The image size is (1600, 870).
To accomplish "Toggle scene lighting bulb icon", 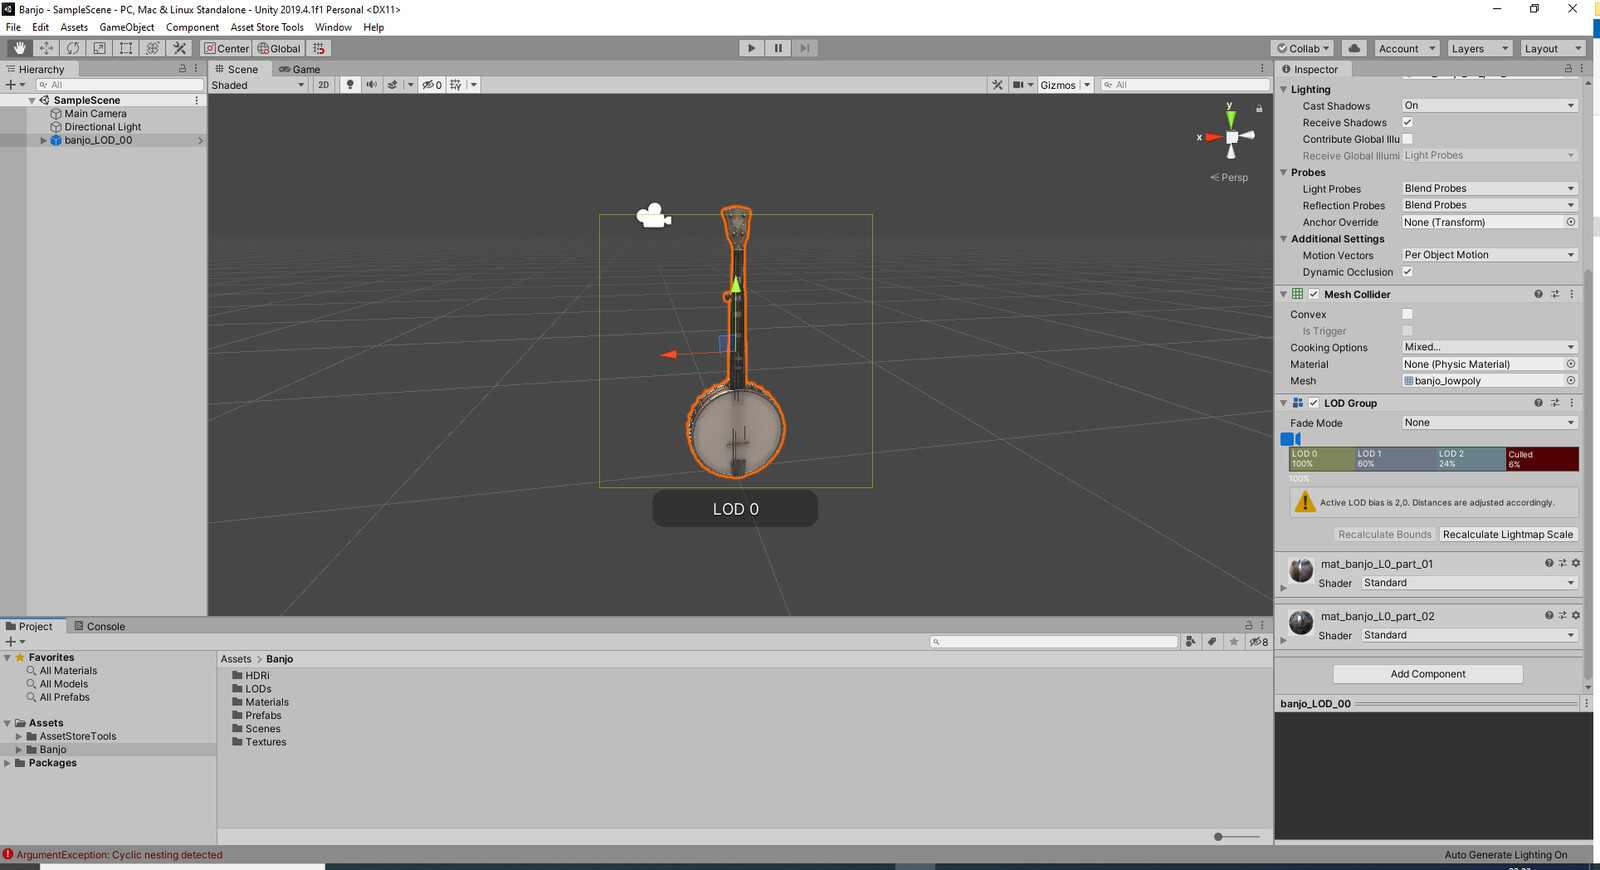I will pos(350,85).
